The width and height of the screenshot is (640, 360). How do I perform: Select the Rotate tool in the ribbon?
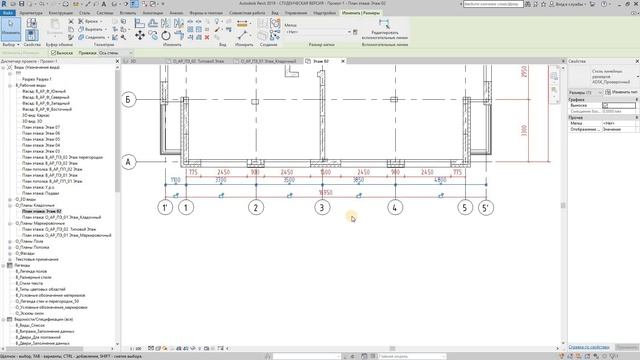[166, 36]
